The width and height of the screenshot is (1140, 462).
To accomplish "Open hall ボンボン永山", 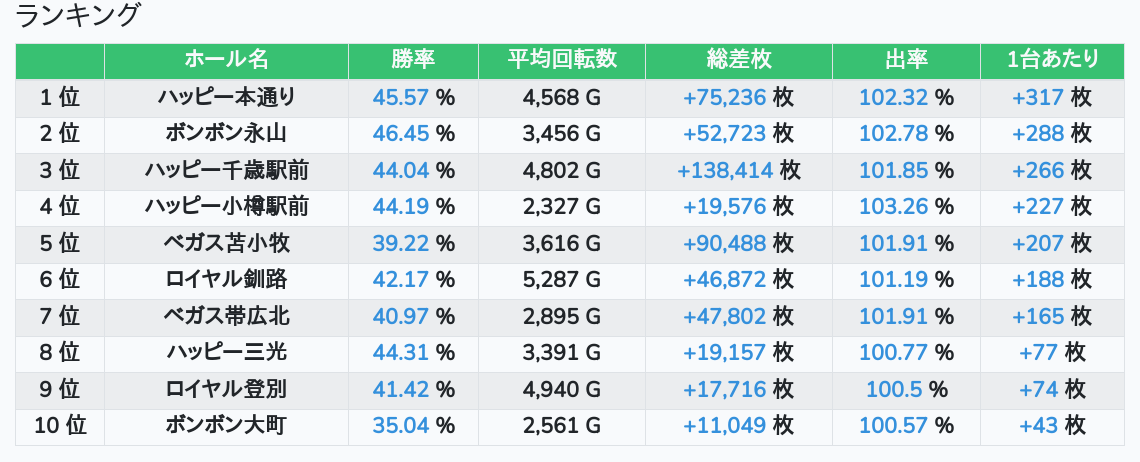I will [x=226, y=134].
